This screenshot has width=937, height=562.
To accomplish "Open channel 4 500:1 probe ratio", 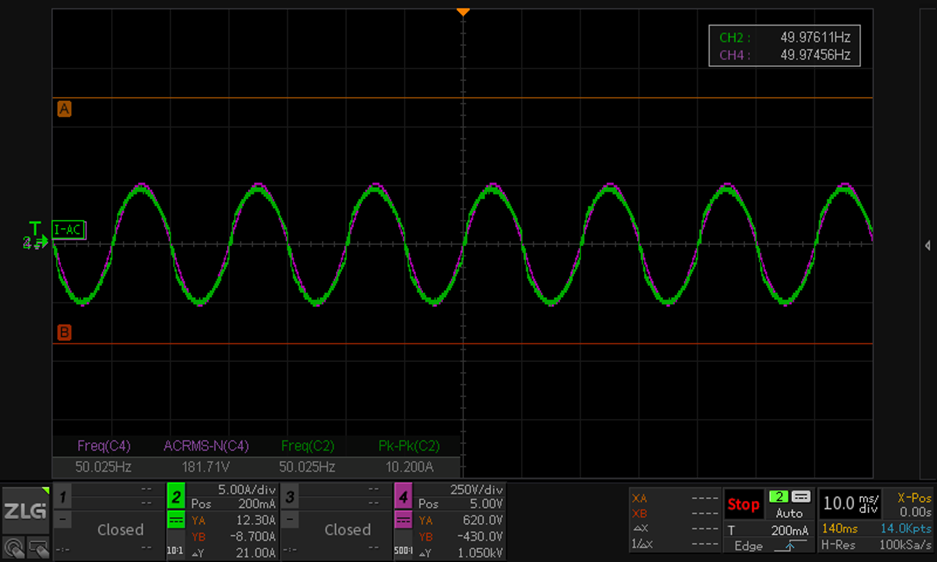I will (403, 549).
